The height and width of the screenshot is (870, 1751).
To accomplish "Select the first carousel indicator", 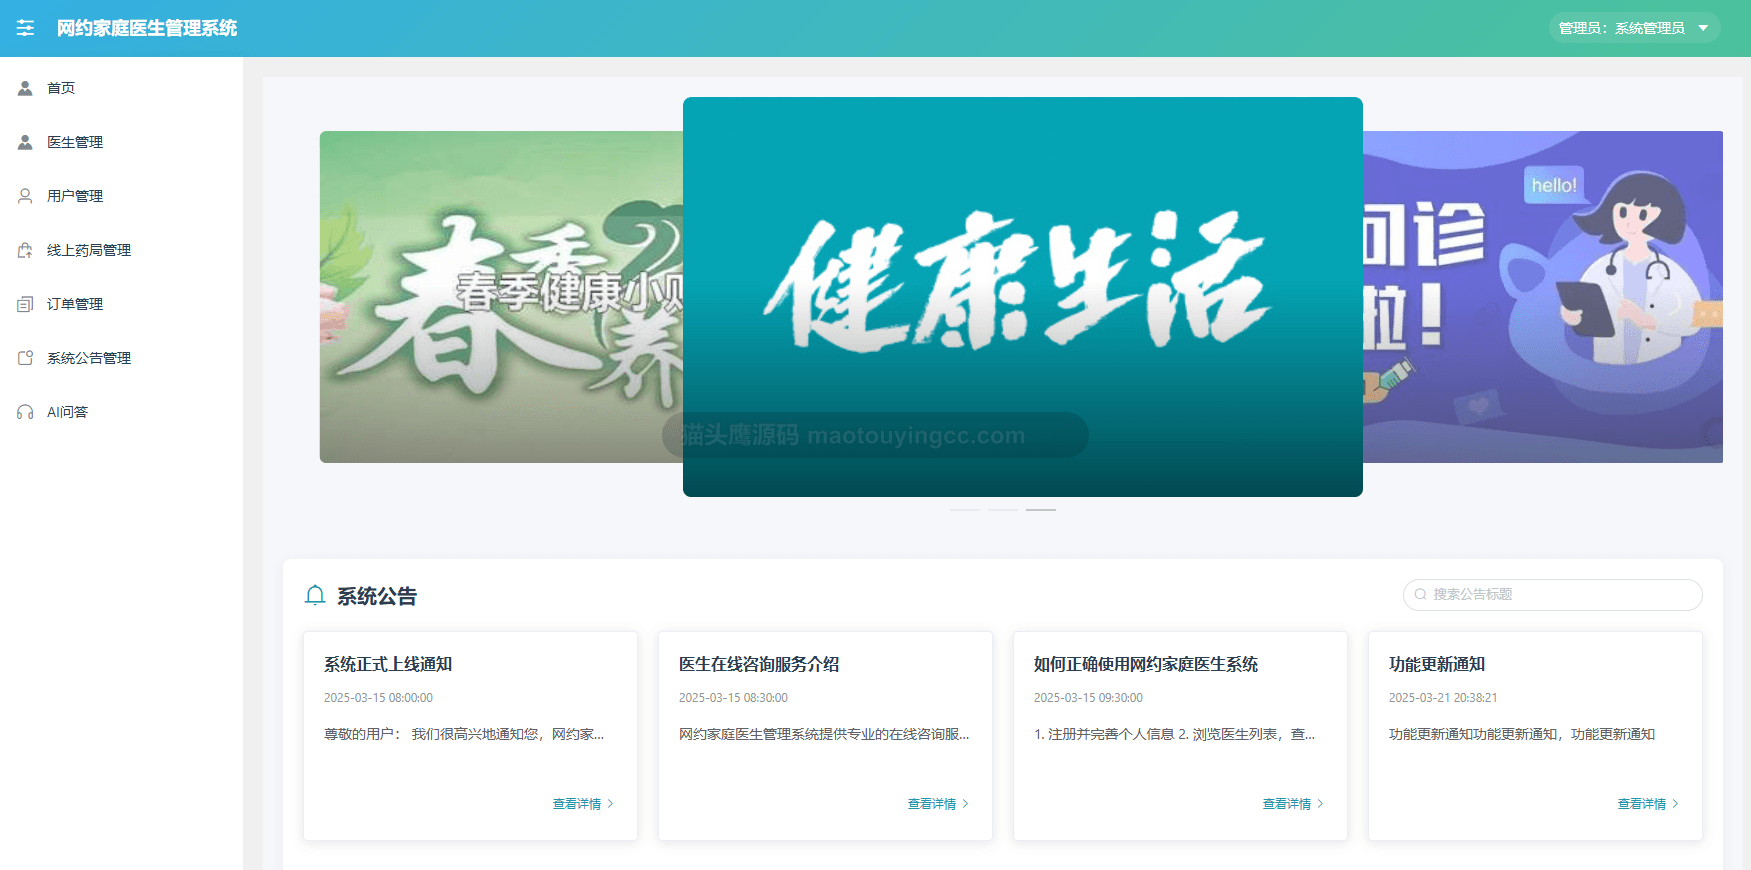I will point(965,510).
